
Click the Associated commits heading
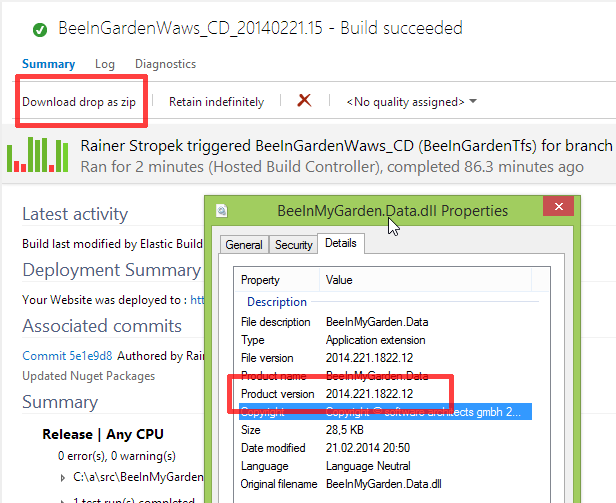pyautogui.click(x=102, y=326)
